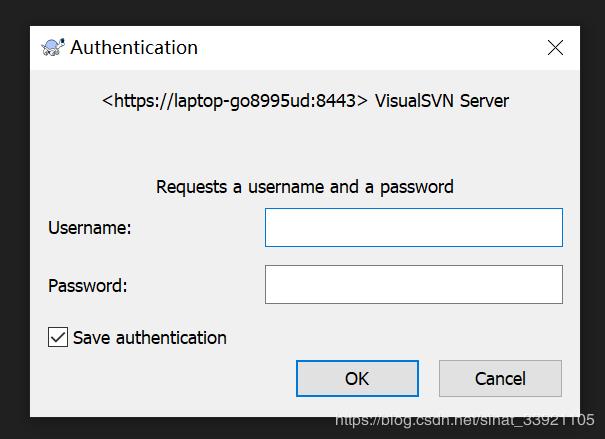Viewport: 605px width, 439px height.
Task: Focus the Password input field
Action: 413,285
